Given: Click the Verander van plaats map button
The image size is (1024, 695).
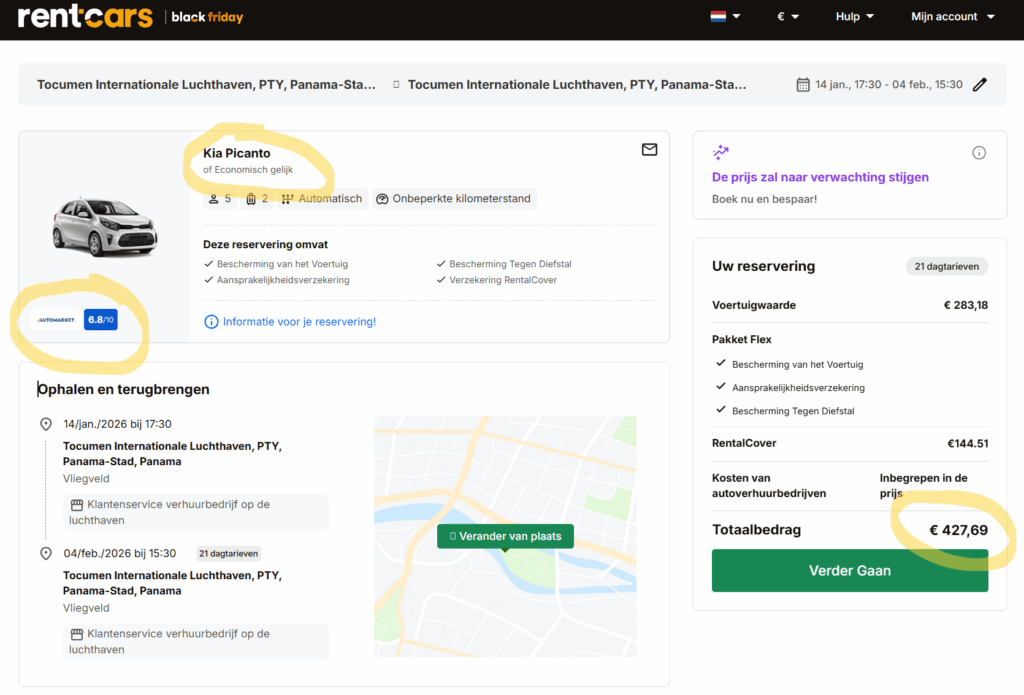Looking at the screenshot, I should pyautogui.click(x=505, y=536).
